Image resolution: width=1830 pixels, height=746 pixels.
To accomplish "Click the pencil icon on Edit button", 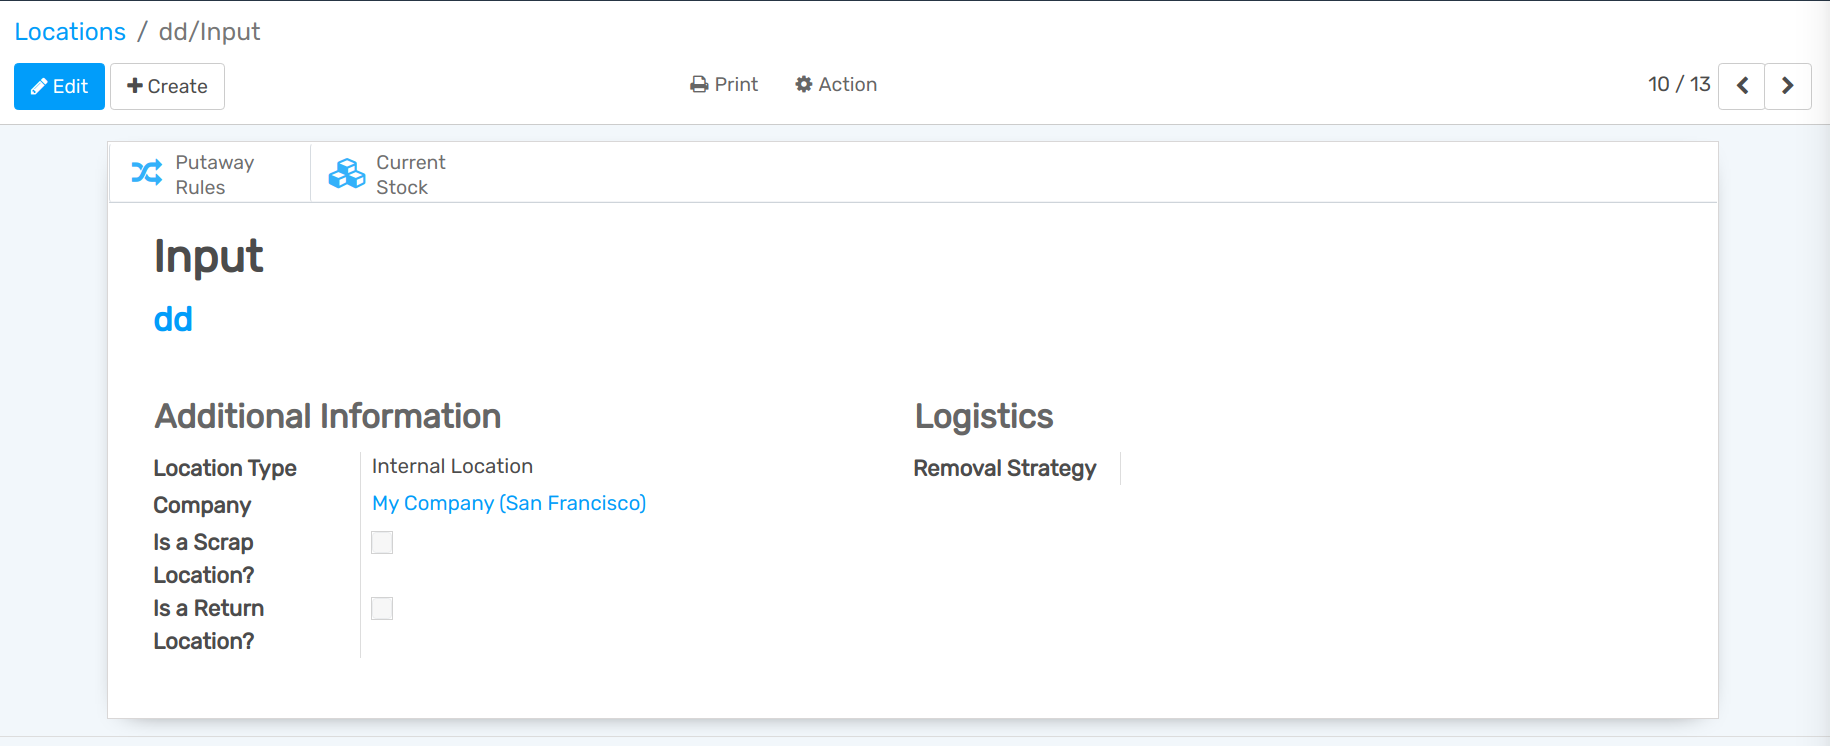I will tap(39, 87).
